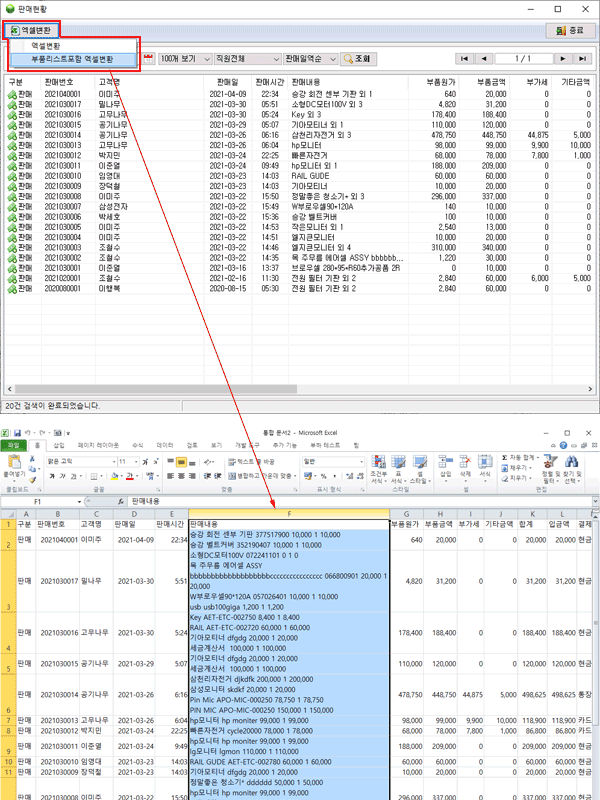Go to last page navigation button

[582, 59]
